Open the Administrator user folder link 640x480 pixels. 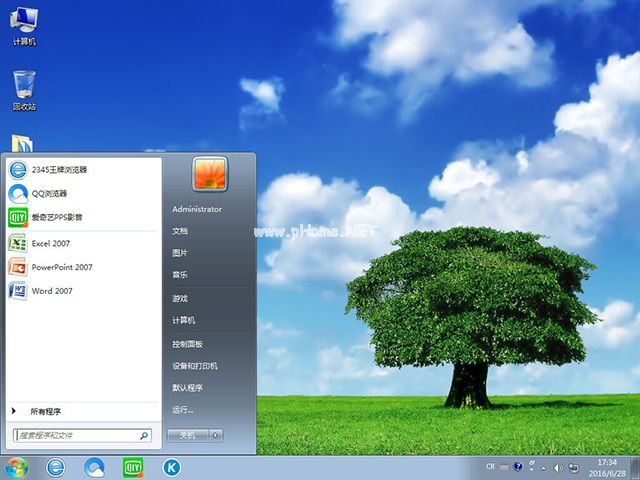coord(197,209)
